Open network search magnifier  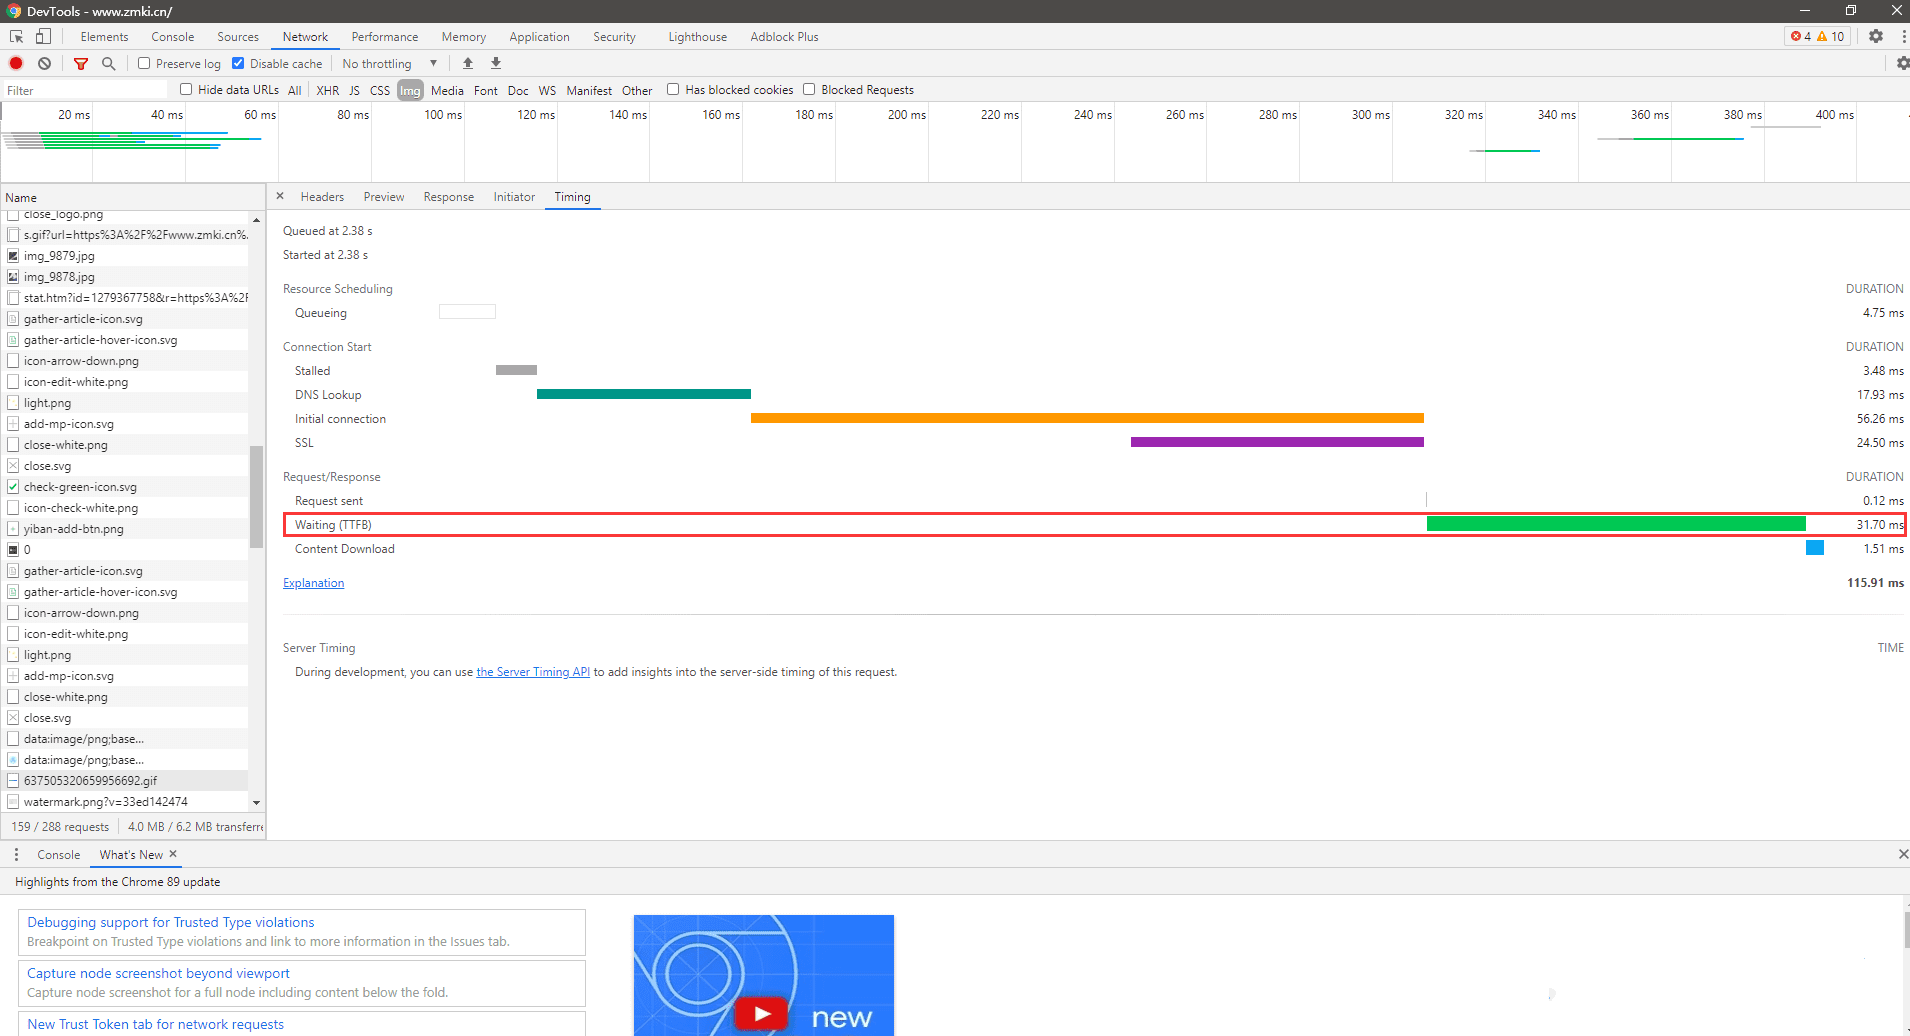point(108,63)
